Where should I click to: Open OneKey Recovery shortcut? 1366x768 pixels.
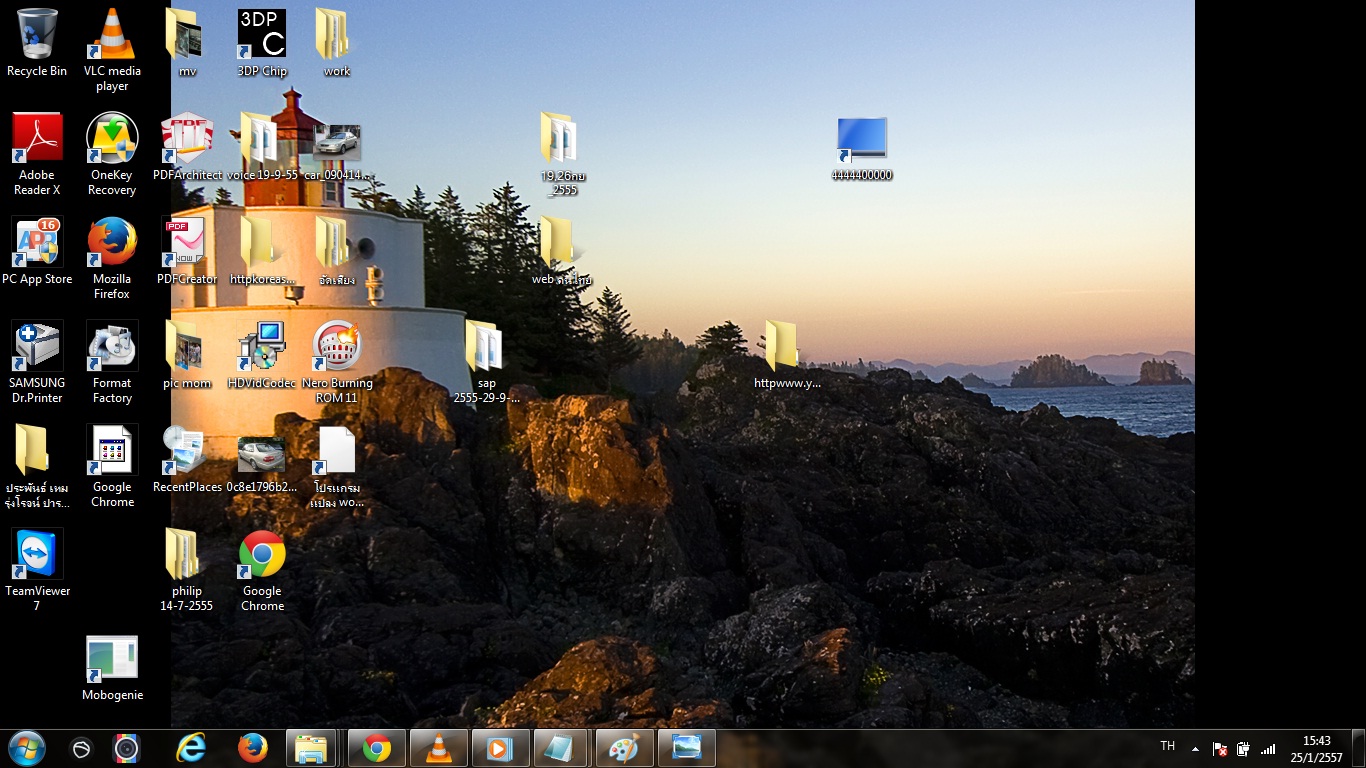click(x=112, y=153)
